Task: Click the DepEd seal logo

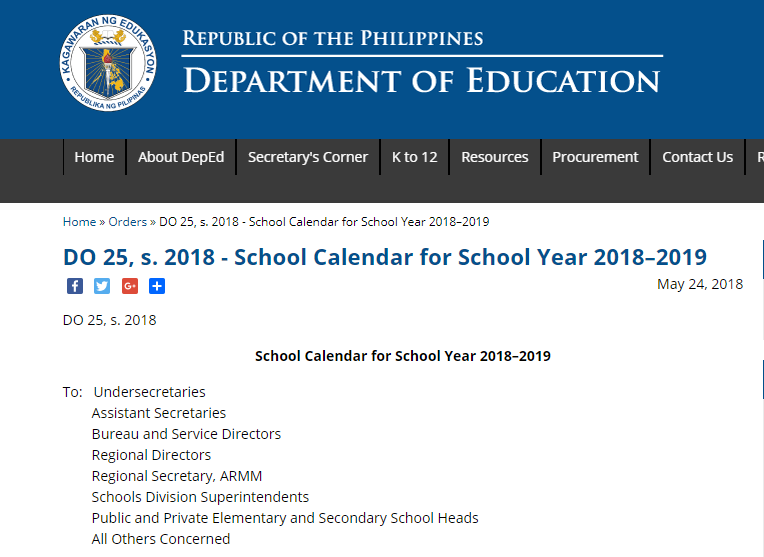Action: (x=108, y=63)
